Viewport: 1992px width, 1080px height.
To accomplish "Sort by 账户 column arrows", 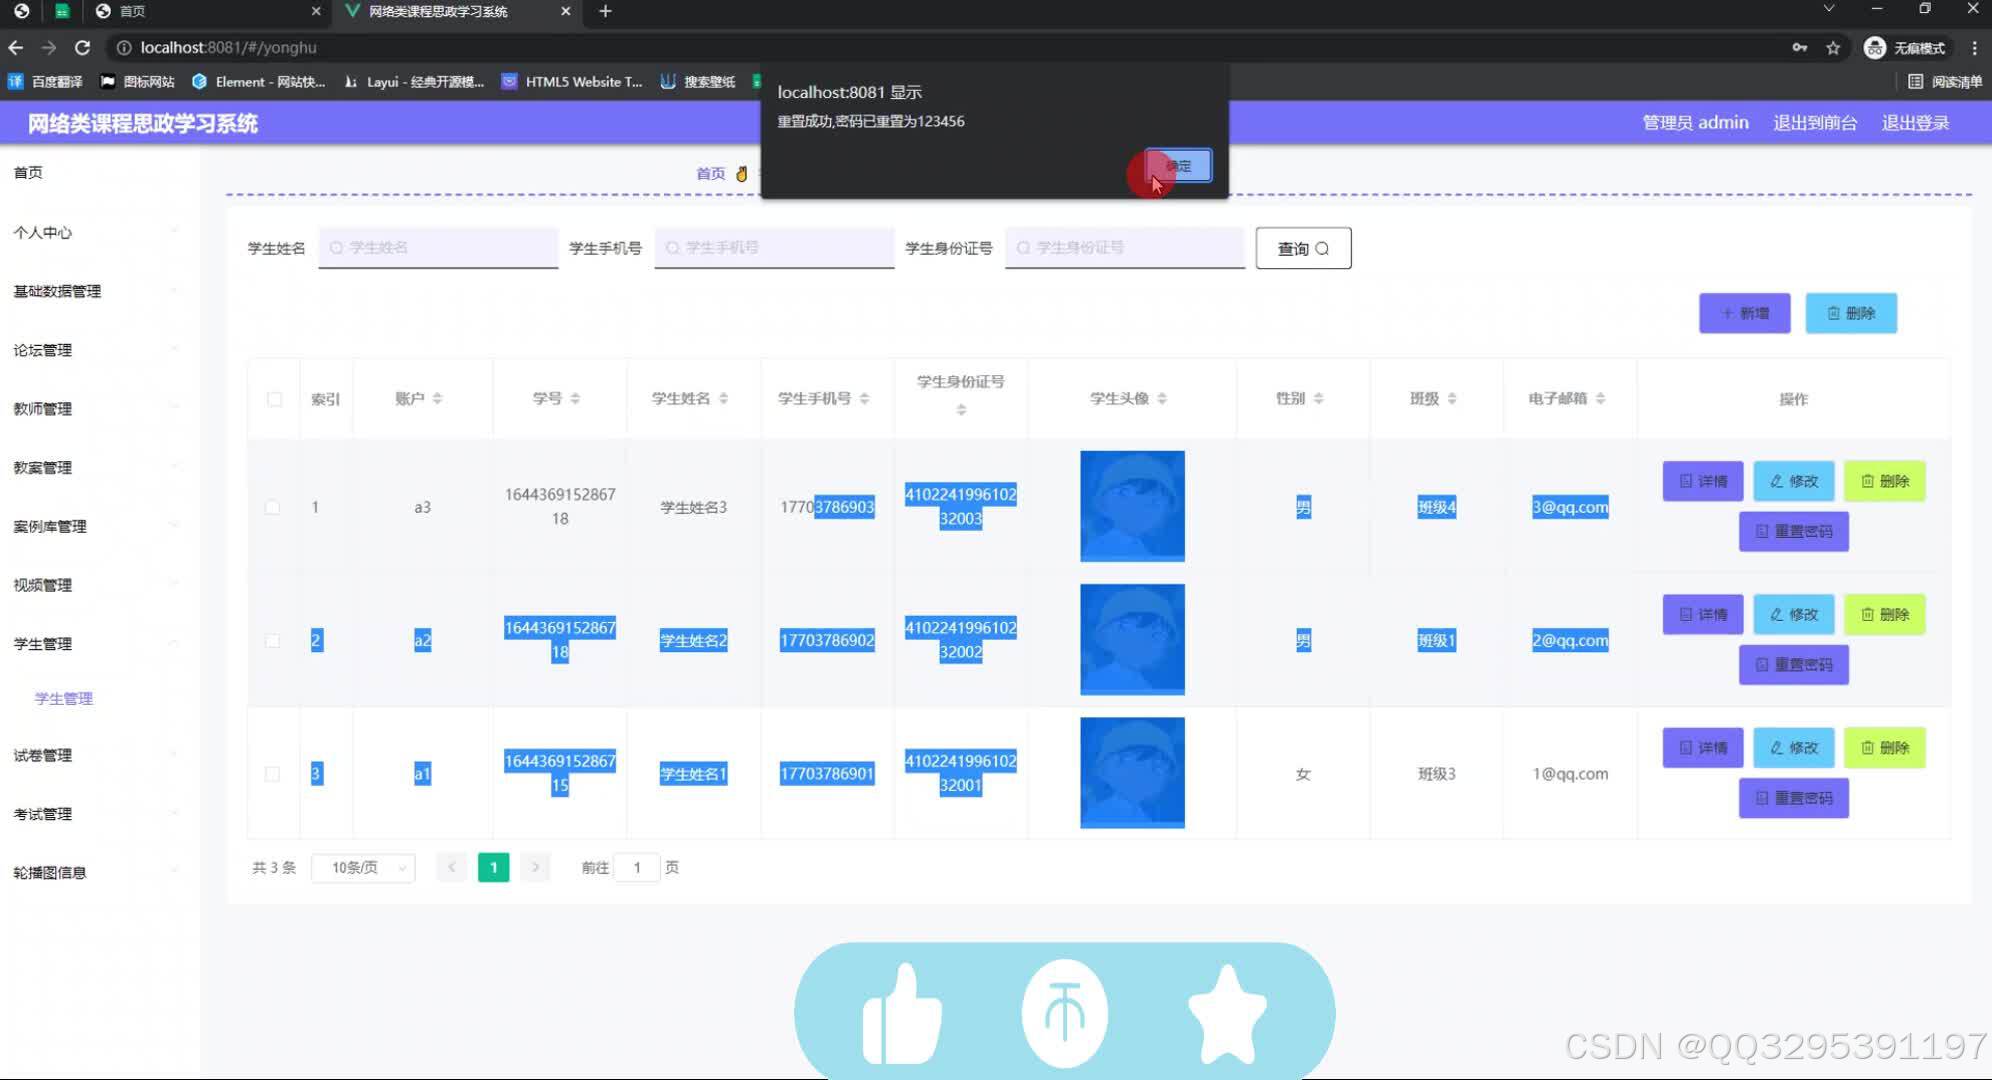I will [437, 398].
